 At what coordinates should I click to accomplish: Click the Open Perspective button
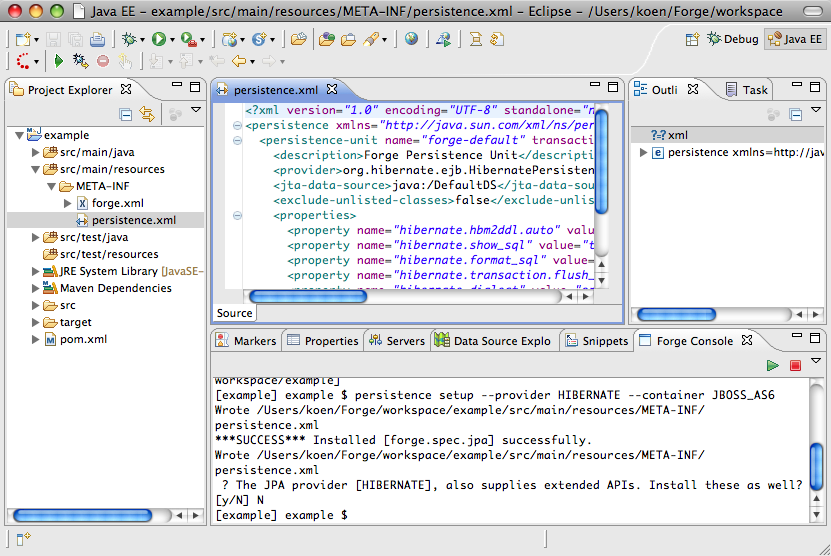(692, 39)
